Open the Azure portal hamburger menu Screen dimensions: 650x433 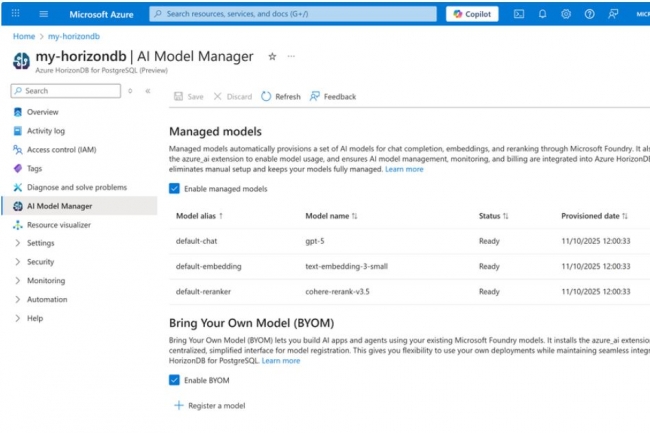(44, 14)
